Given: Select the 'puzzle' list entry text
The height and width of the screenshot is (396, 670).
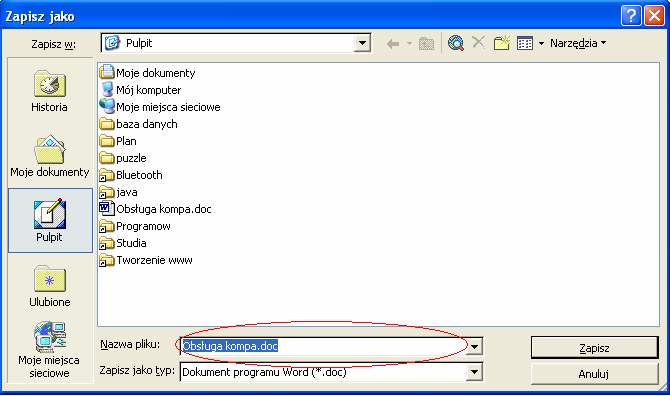Looking at the screenshot, I should tap(131, 158).
